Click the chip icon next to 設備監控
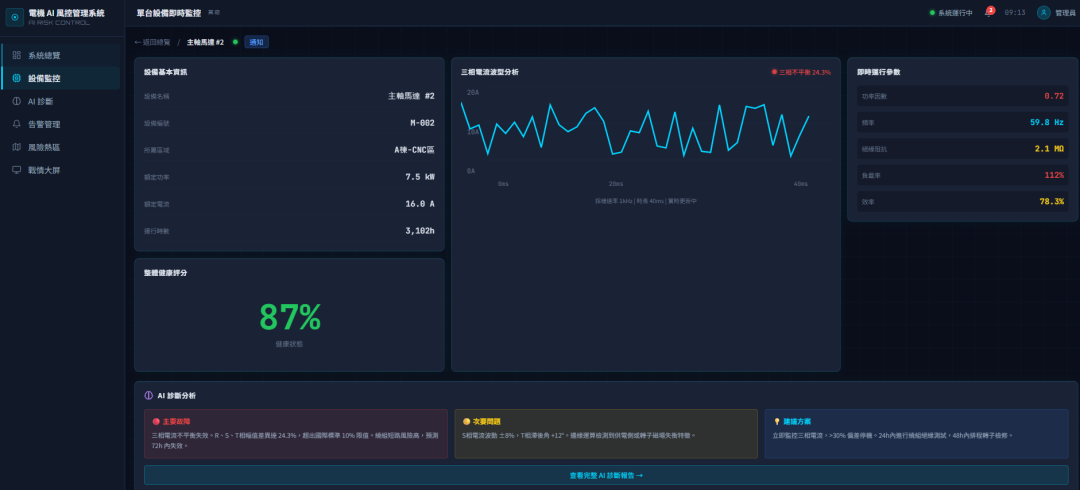The width and height of the screenshot is (1080, 490). pos(17,79)
